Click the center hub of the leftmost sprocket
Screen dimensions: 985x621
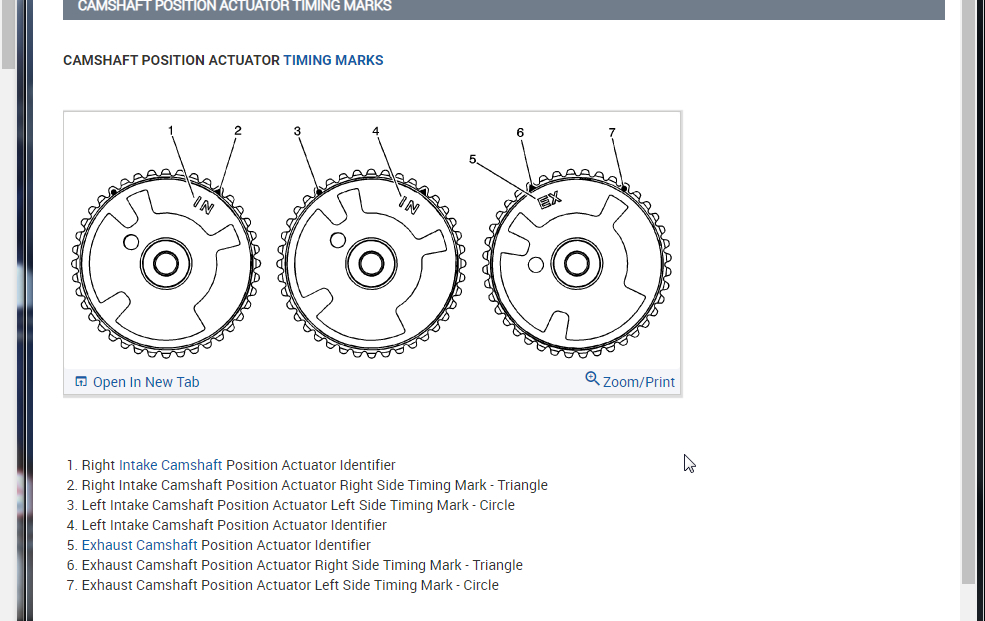coord(165,263)
